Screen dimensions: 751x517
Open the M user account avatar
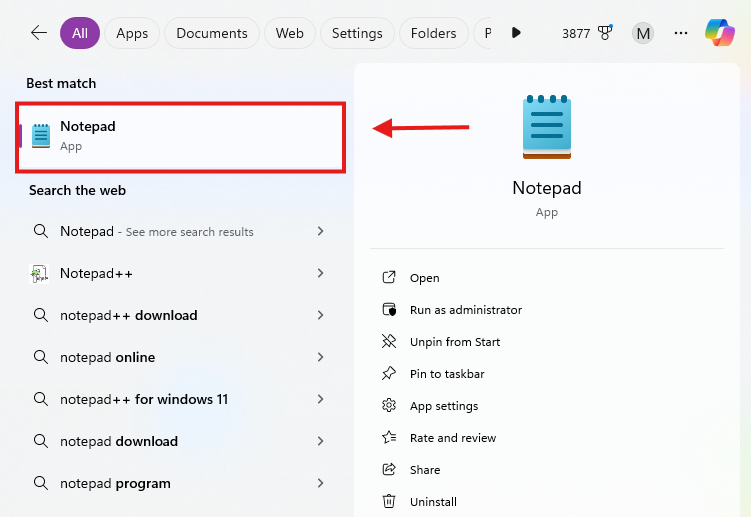pos(643,33)
